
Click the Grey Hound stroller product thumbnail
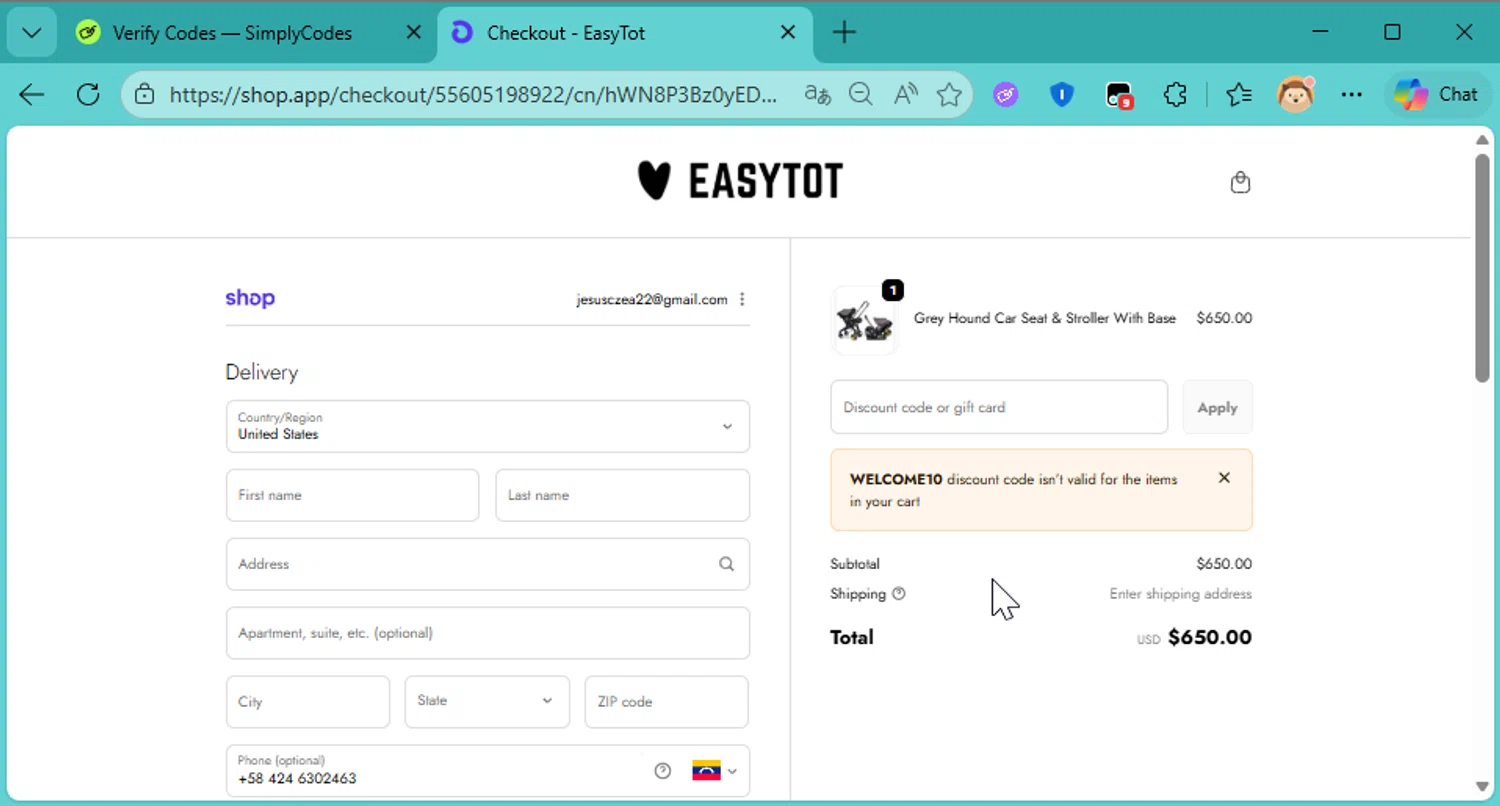point(865,320)
